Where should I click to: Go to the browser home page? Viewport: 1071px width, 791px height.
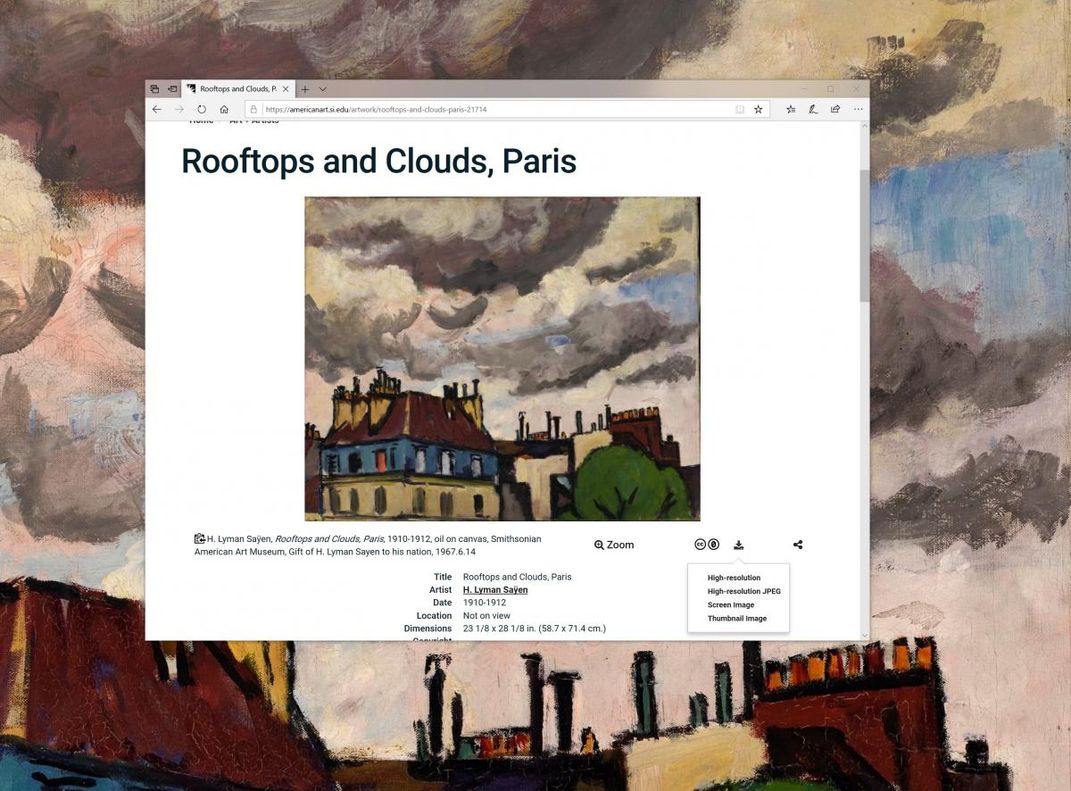pos(224,109)
